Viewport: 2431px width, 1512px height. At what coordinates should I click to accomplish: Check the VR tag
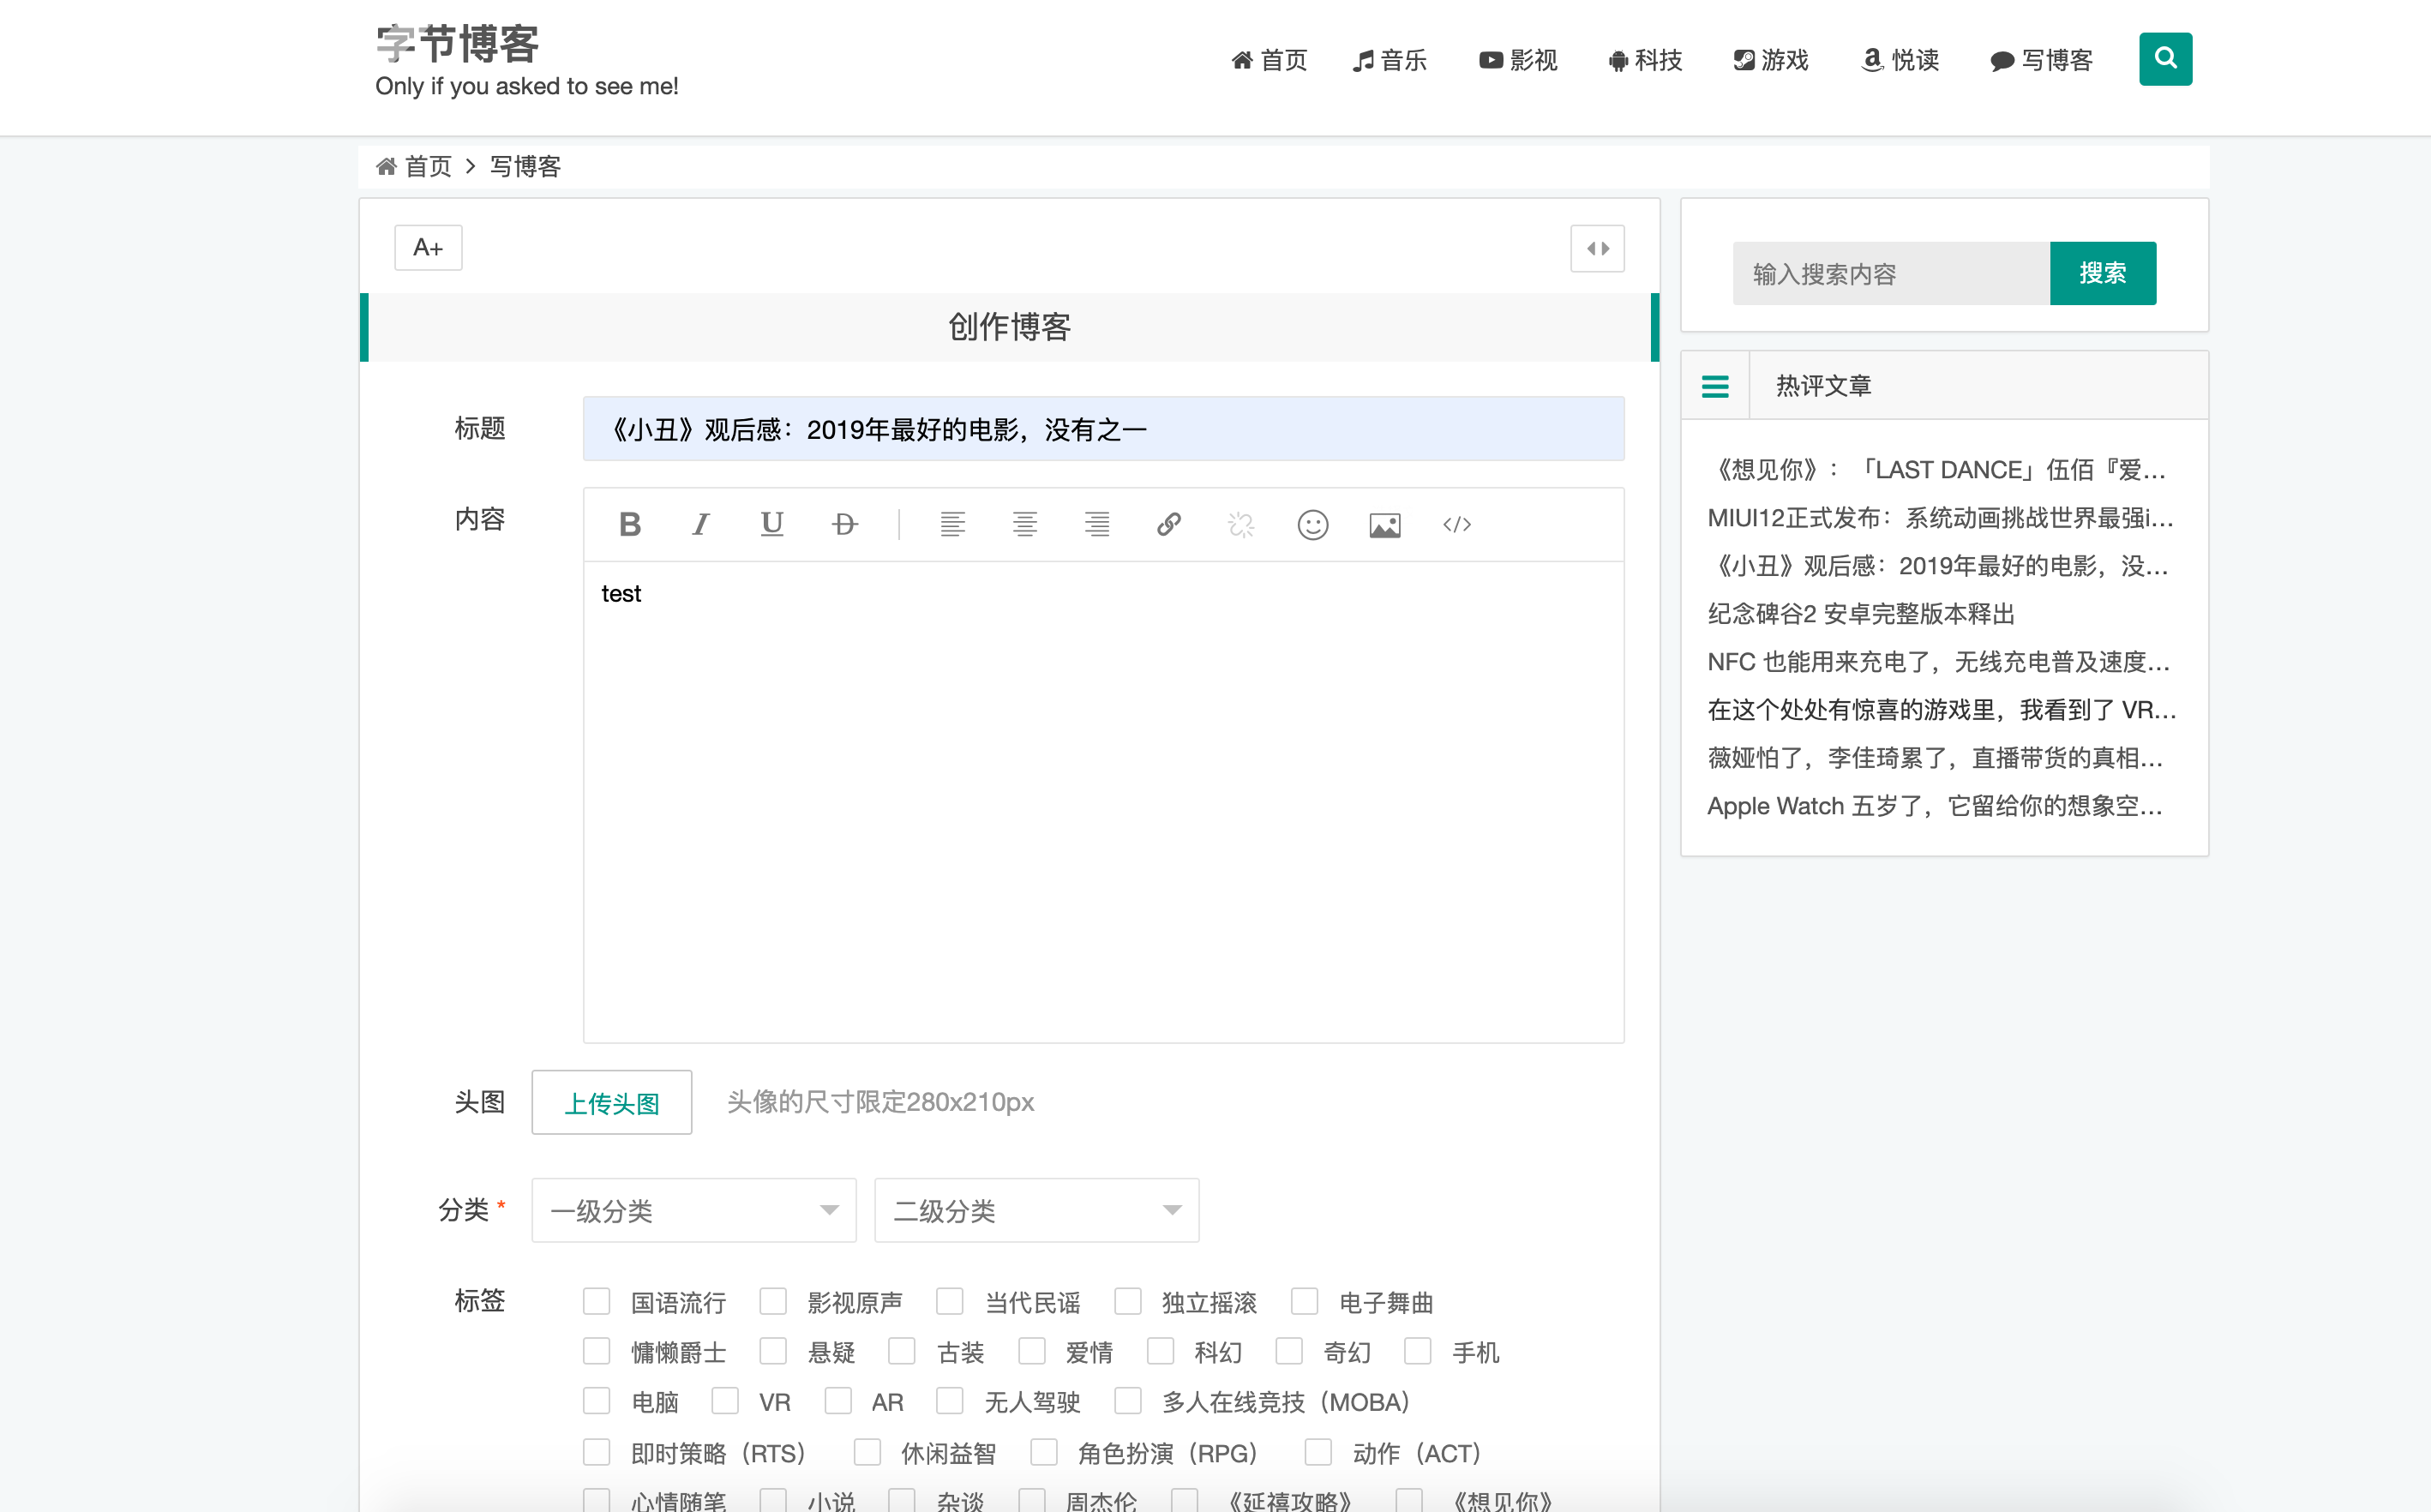point(725,1401)
